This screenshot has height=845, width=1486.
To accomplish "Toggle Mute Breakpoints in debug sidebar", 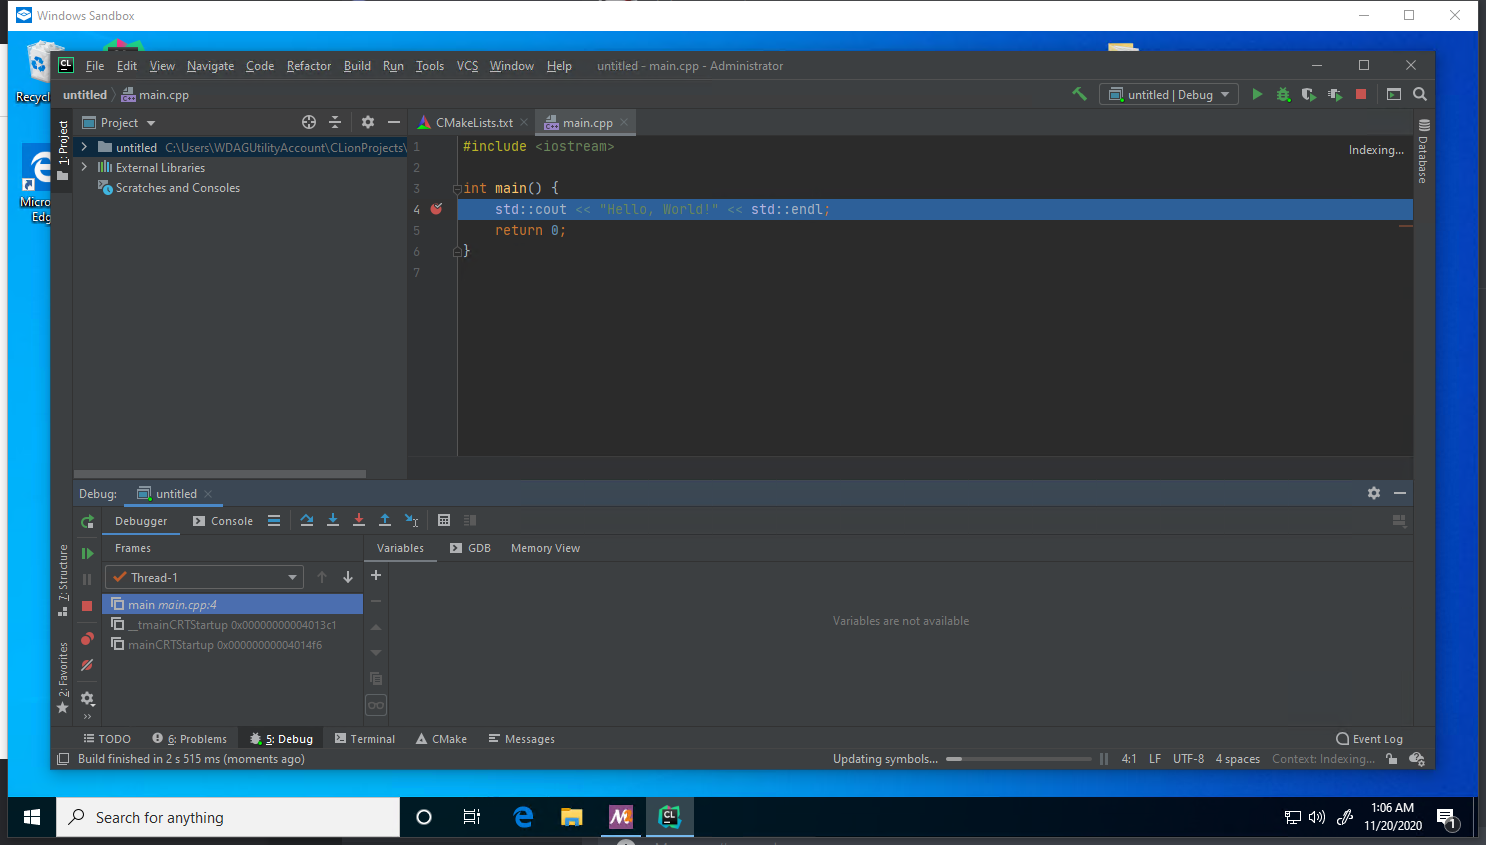I will pos(88,665).
